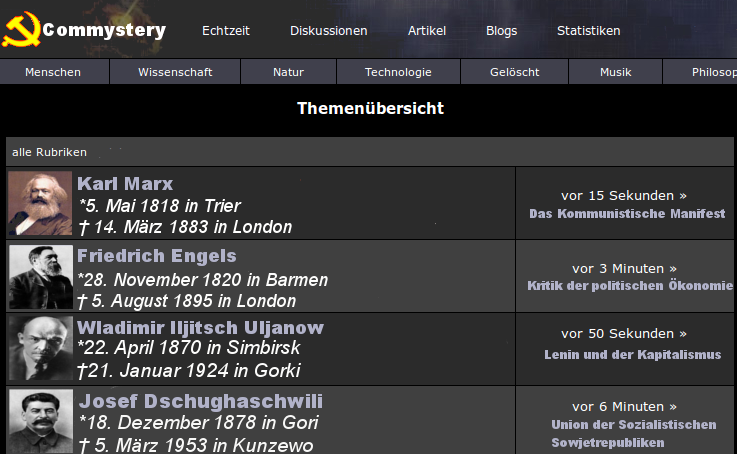Expand the alle Rubriken filter bar
The height and width of the screenshot is (454, 737).
[369, 152]
